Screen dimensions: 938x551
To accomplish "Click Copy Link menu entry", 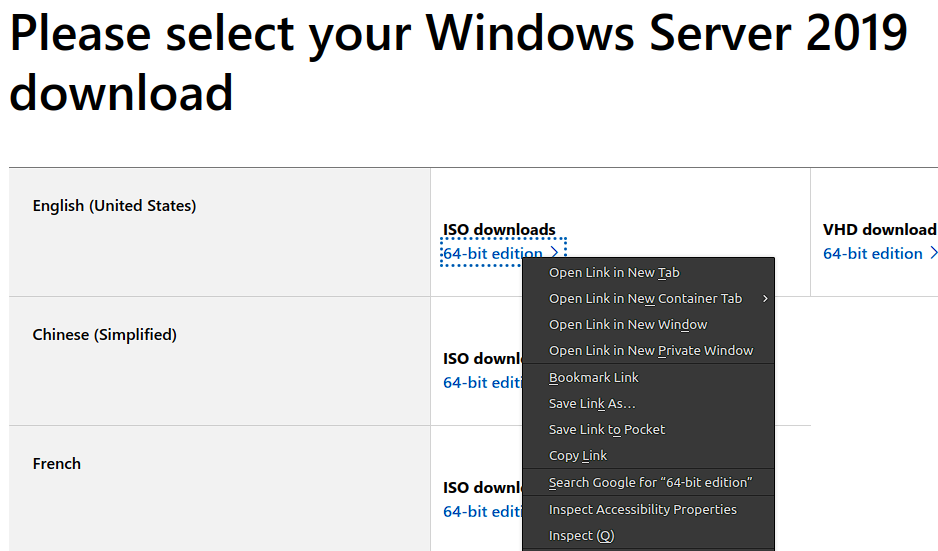I will (648, 456).
